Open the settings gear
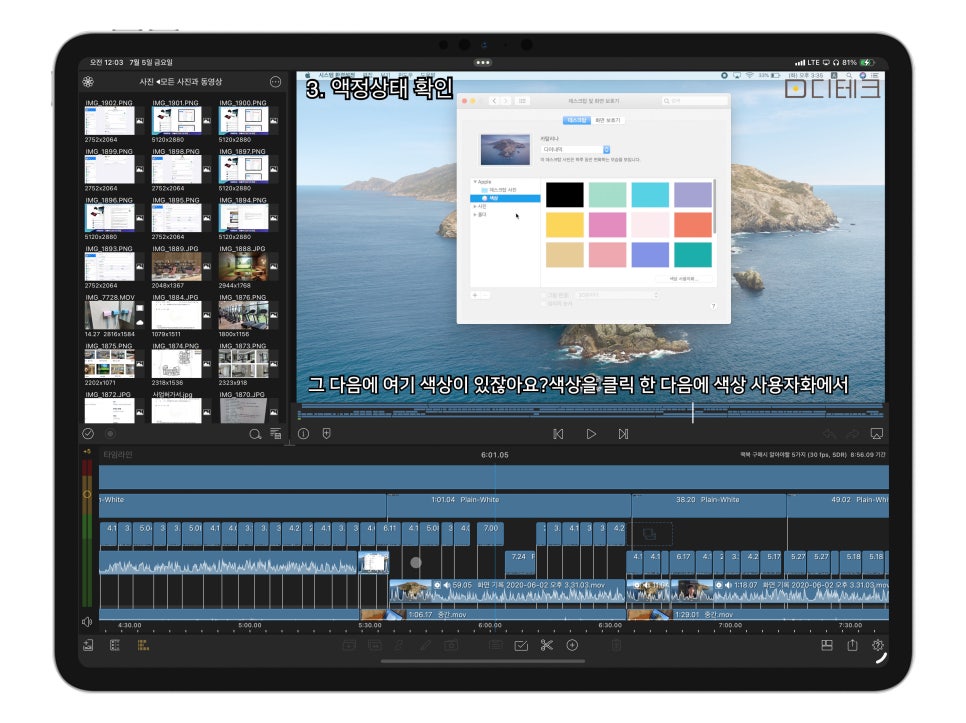The width and height of the screenshot is (966, 723). click(x=878, y=645)
